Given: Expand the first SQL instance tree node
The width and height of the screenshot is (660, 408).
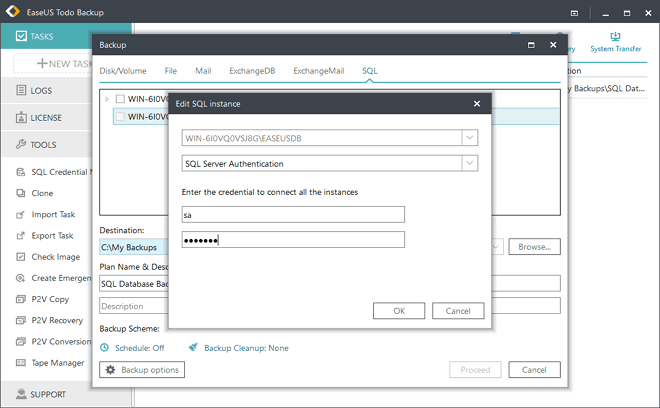Looking at the screenshot, I should (107, 99).
